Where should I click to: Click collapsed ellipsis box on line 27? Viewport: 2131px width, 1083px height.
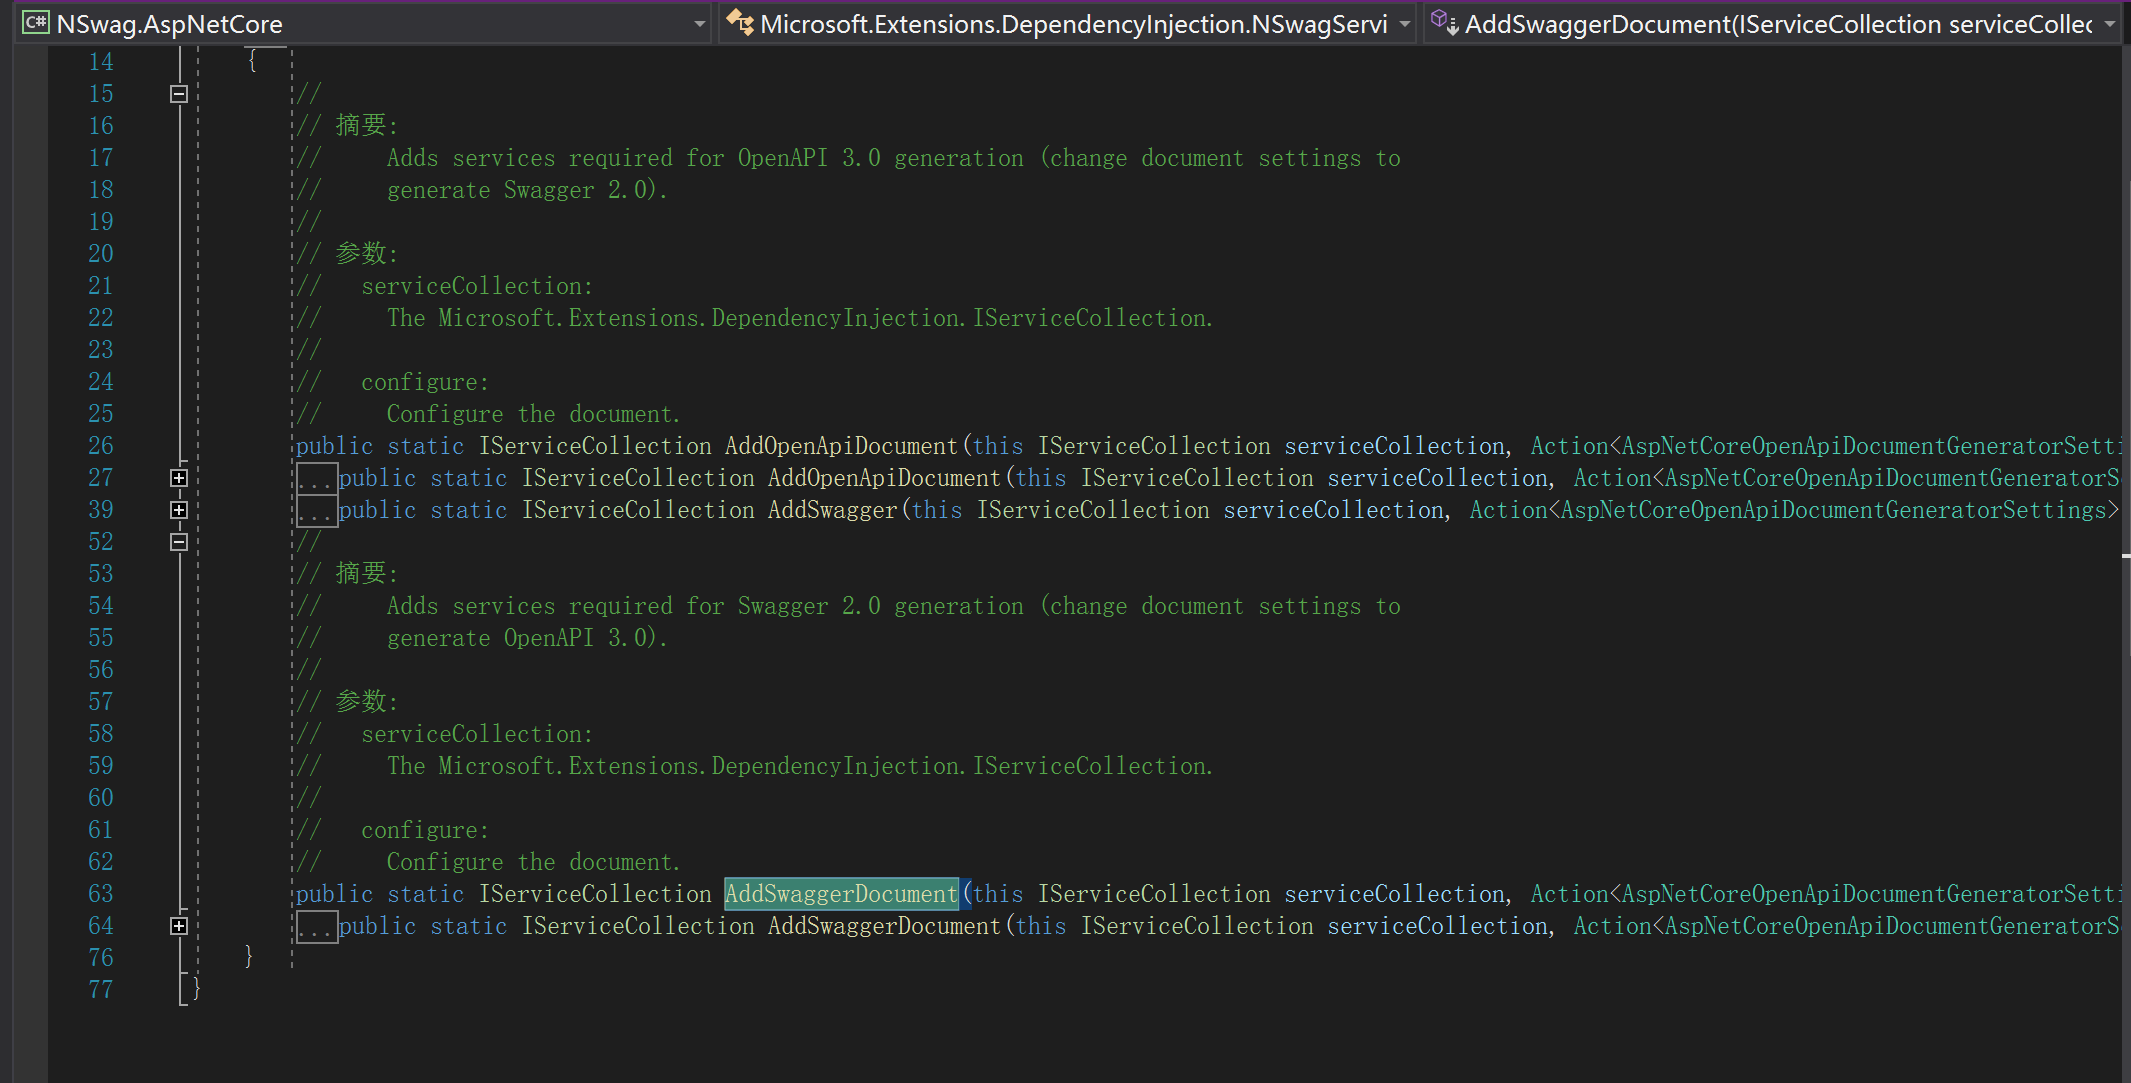click(x=316, y=479)
